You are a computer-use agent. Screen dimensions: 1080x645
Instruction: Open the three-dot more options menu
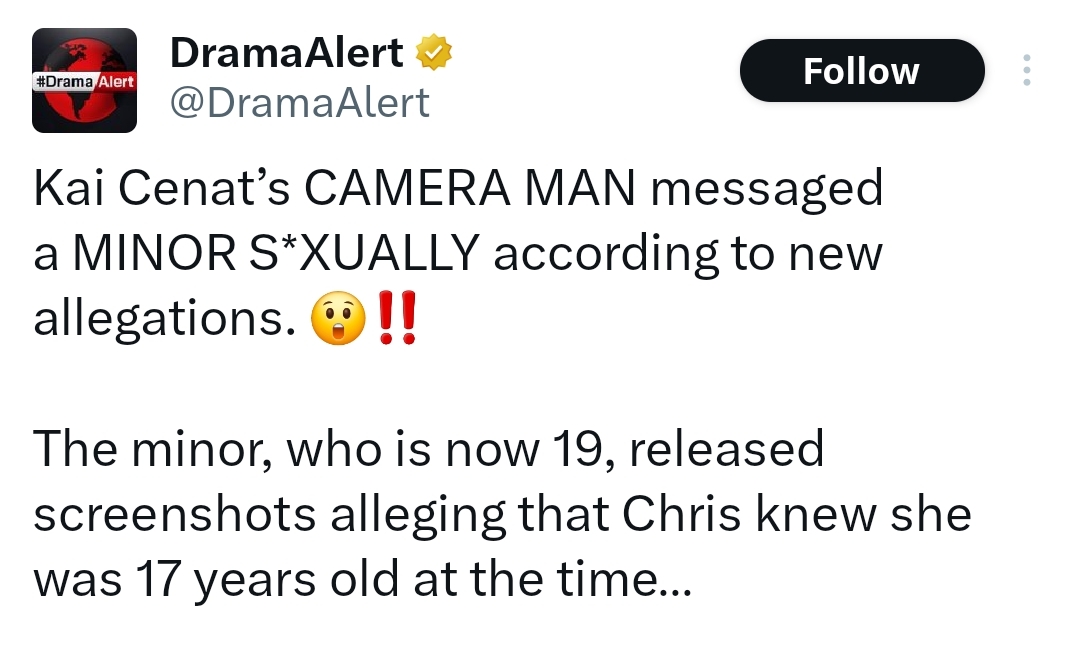pyautogui.click(x=1025, y=71)
